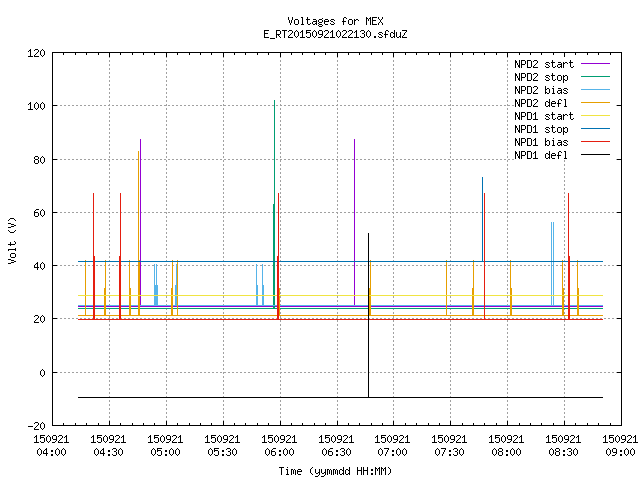The image size is (640, 480).
Task: Click the x-axis tick label 150921 08:00
Action: pyautogui.click(x=507, y=446)
